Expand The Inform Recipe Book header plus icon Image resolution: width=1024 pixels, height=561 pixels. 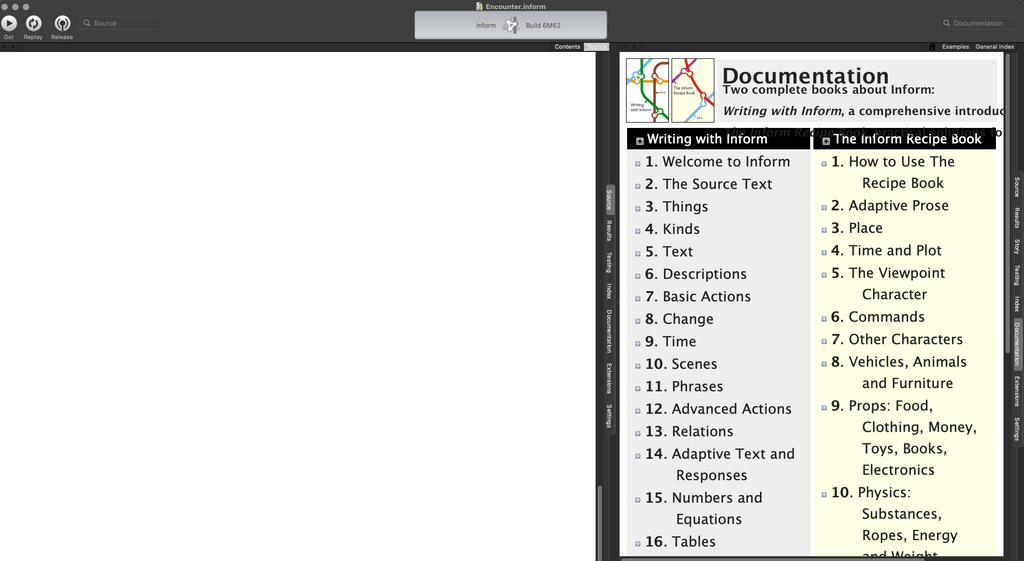[x=826, y=141]
